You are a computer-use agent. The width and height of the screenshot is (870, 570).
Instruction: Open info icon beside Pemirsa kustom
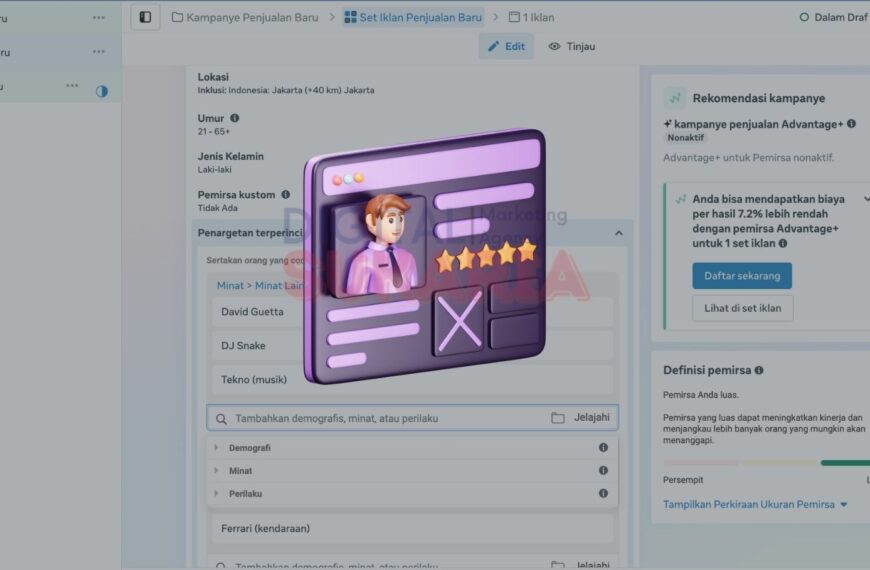tap(286, 195)
